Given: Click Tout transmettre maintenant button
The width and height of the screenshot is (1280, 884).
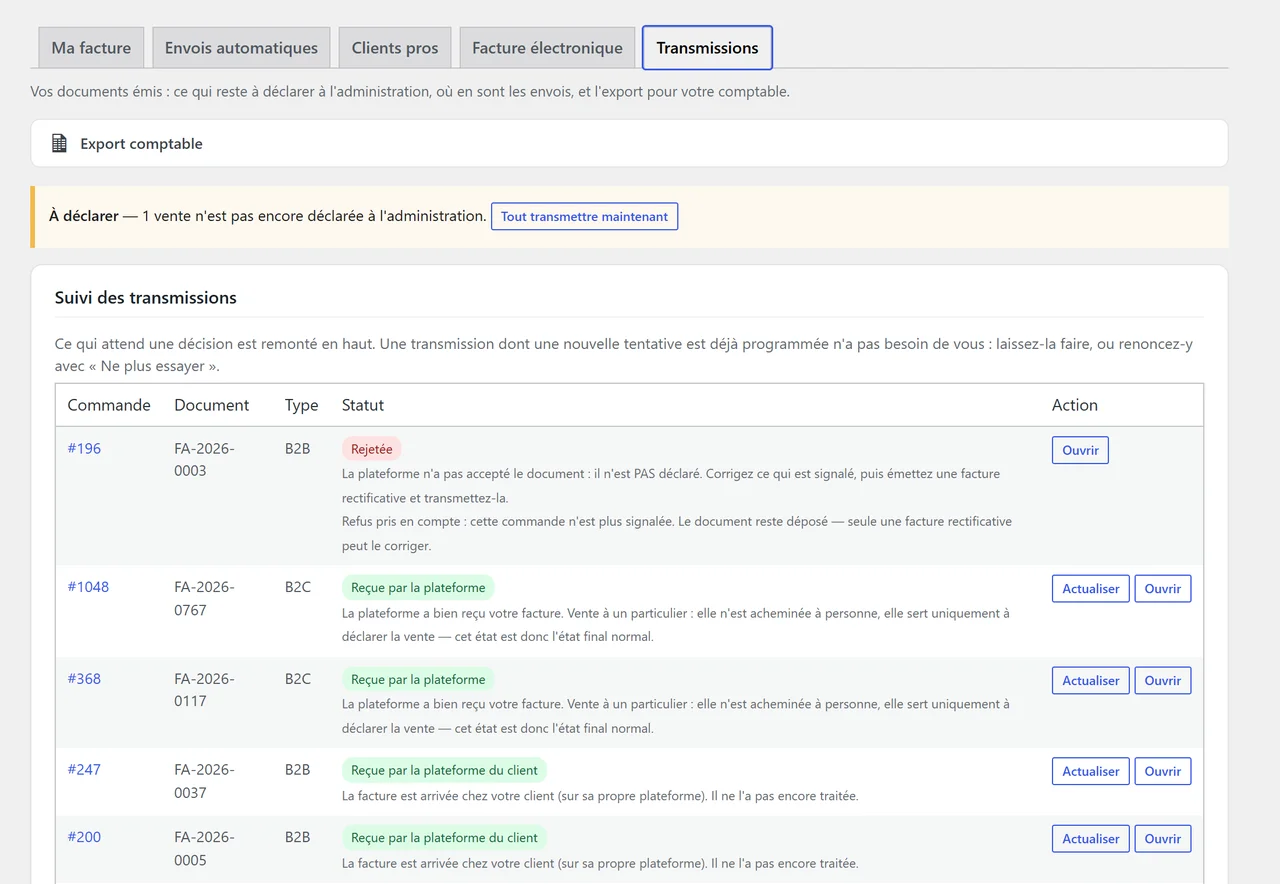Looking at the screenshot, I should tap(584, 216).
